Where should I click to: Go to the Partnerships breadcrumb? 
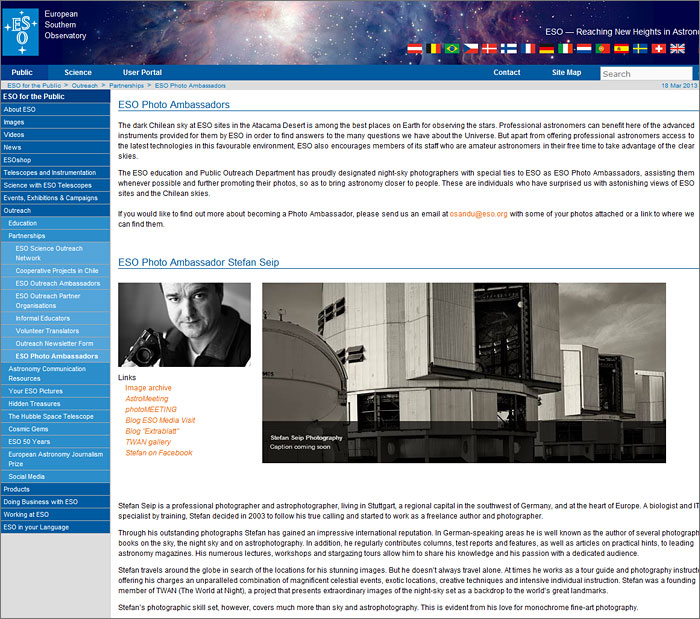click(x=126, y=86)
